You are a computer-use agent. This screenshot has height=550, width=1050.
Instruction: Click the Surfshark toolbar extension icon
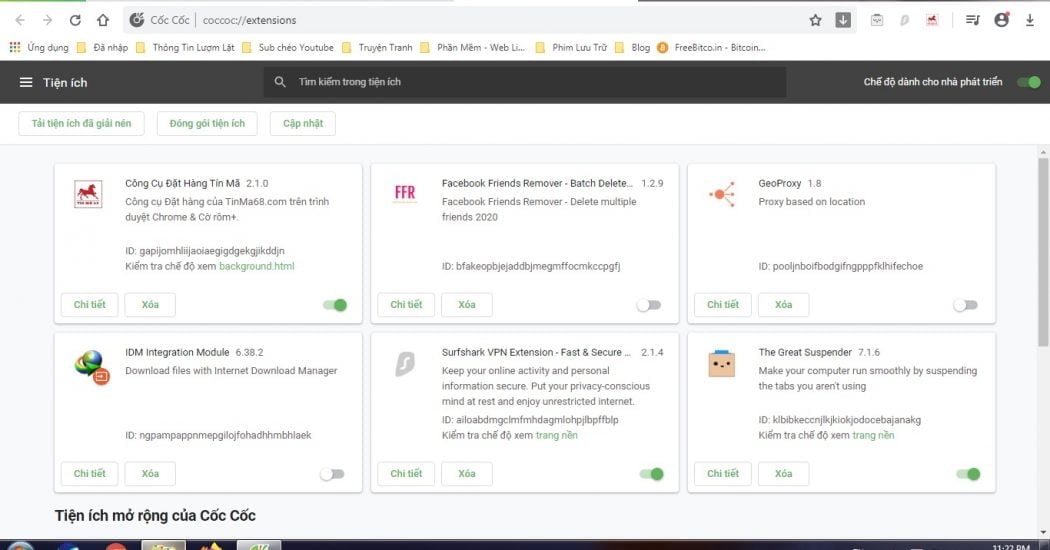[905, 20]
